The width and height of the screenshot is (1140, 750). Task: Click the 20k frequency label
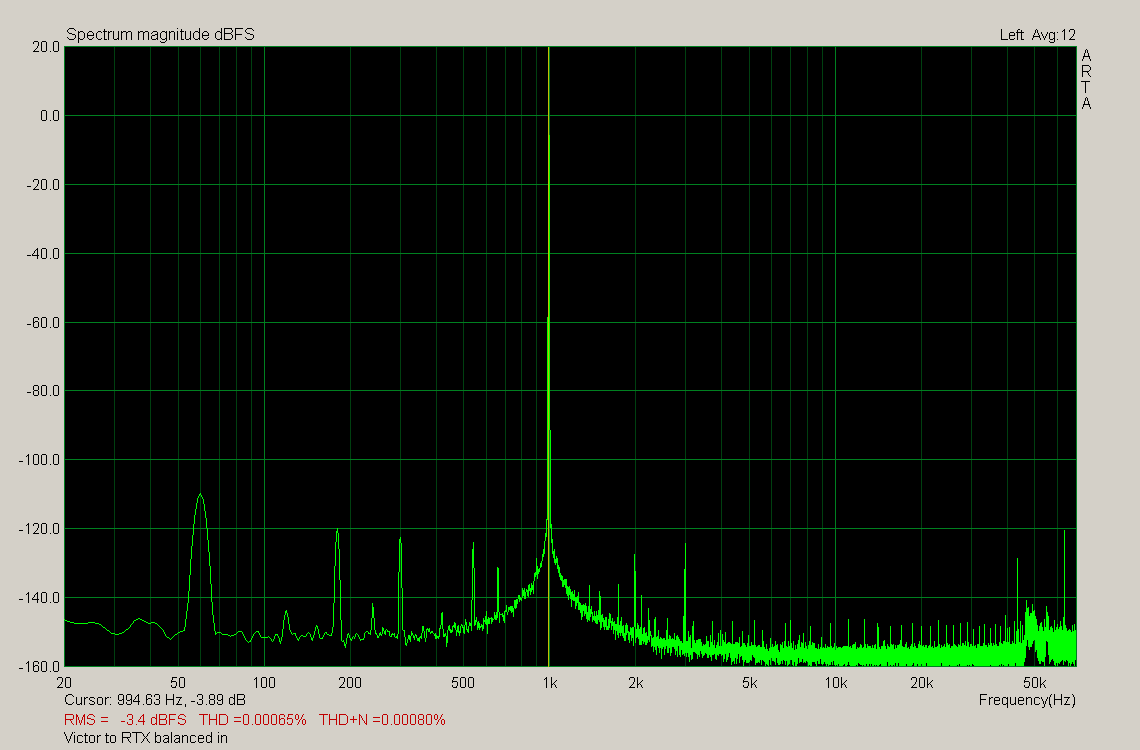tap(921, 682)
